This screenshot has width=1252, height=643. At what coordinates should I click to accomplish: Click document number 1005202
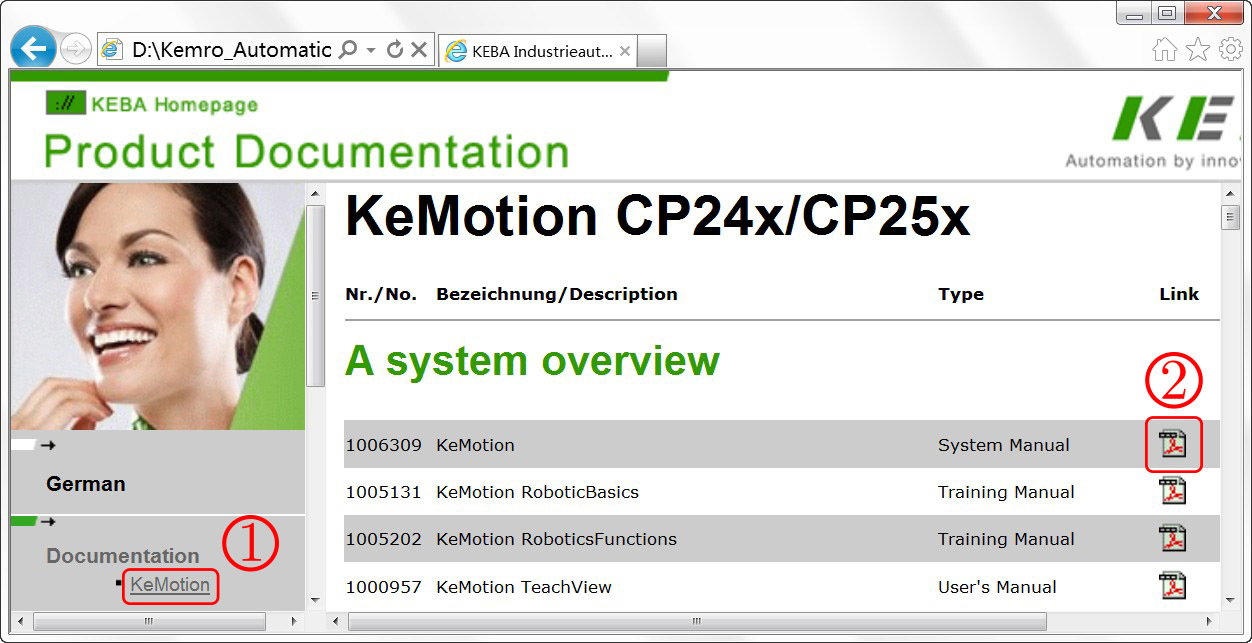click(x=383, y=539)
